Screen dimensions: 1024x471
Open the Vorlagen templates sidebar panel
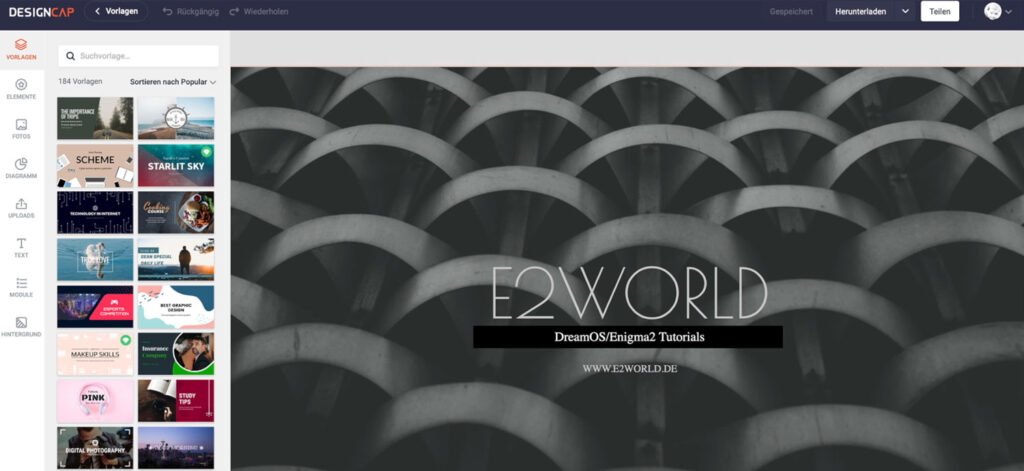pyautogui.click(x=21, y=49)
